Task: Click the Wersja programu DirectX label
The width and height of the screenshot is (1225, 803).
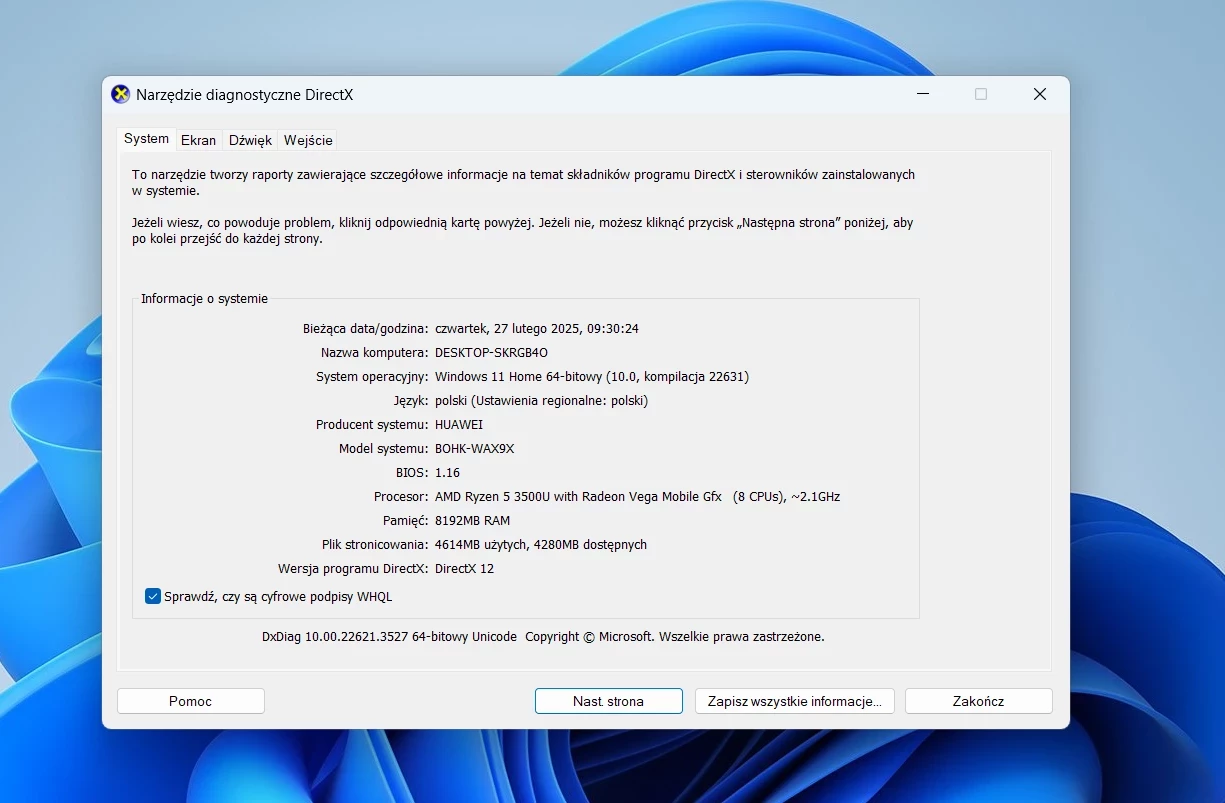Action: 353,568
